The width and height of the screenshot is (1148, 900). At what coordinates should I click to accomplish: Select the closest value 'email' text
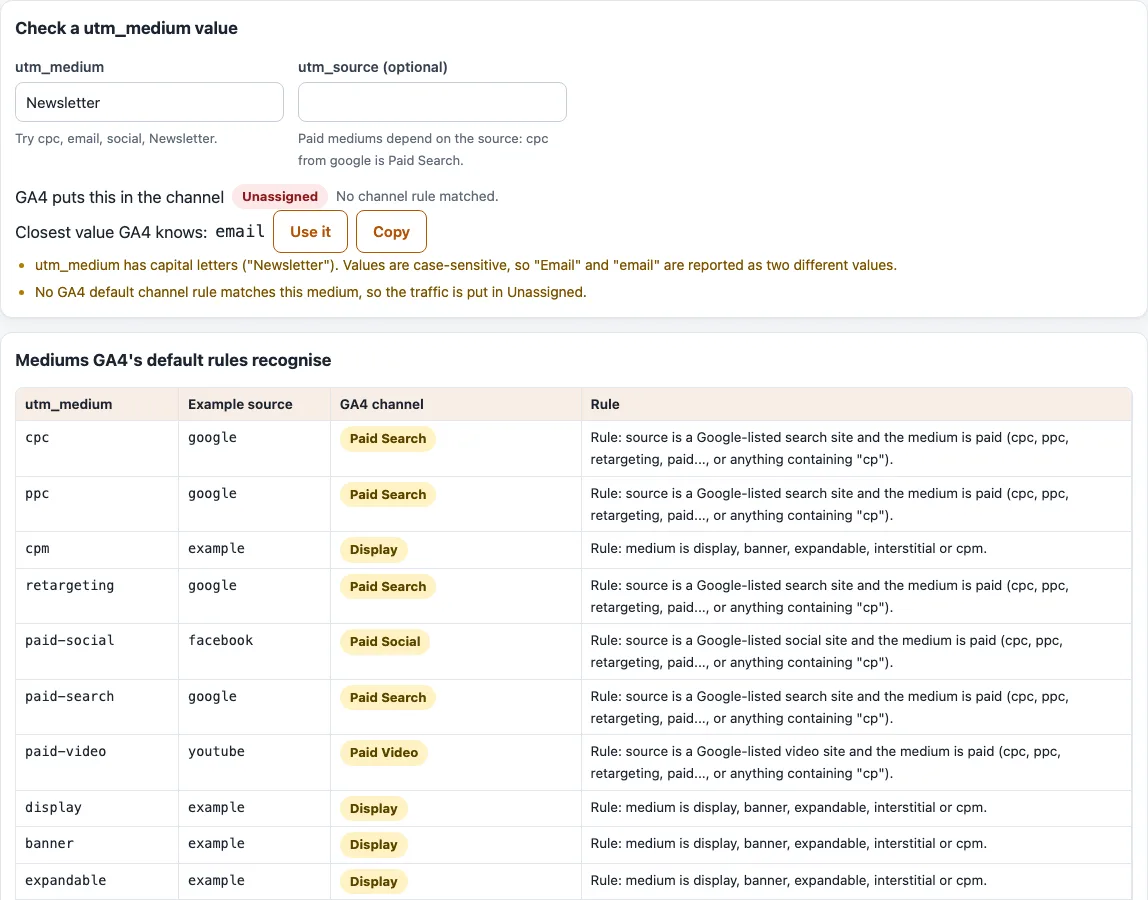pos(239,231)
